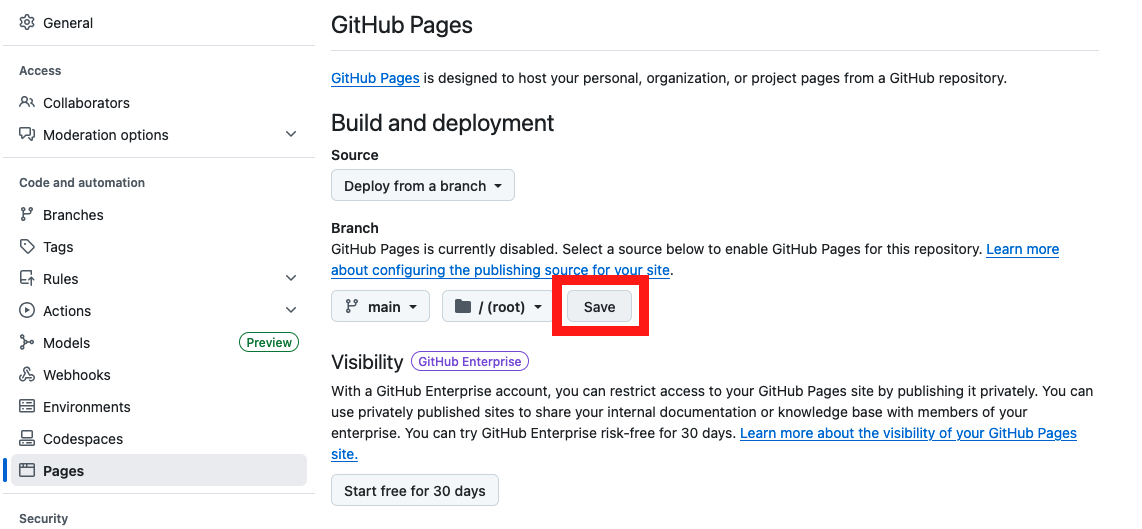This screenshot has width=1142, height=529.
Task: Click the Actions play icon
Action: pyautogui.click(x=27, y=311)
